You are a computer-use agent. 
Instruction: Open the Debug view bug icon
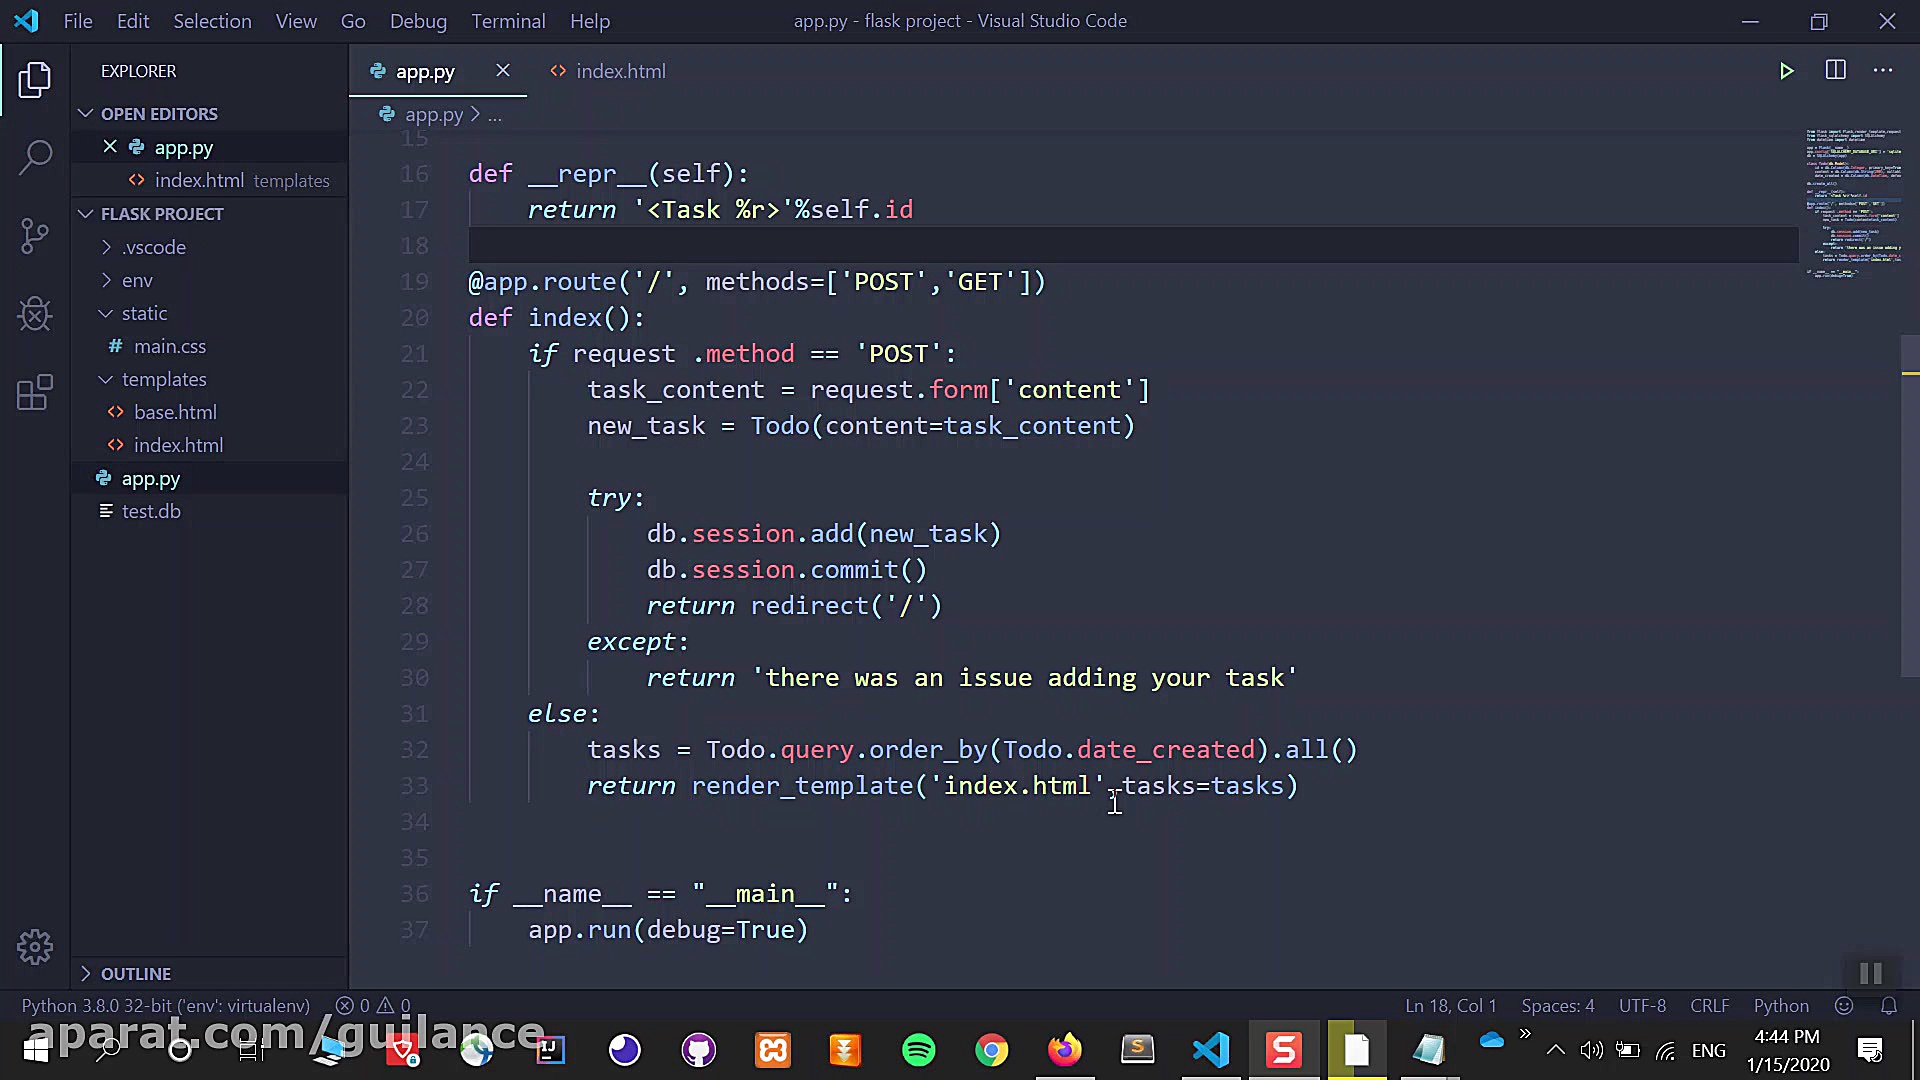[35, 315]
